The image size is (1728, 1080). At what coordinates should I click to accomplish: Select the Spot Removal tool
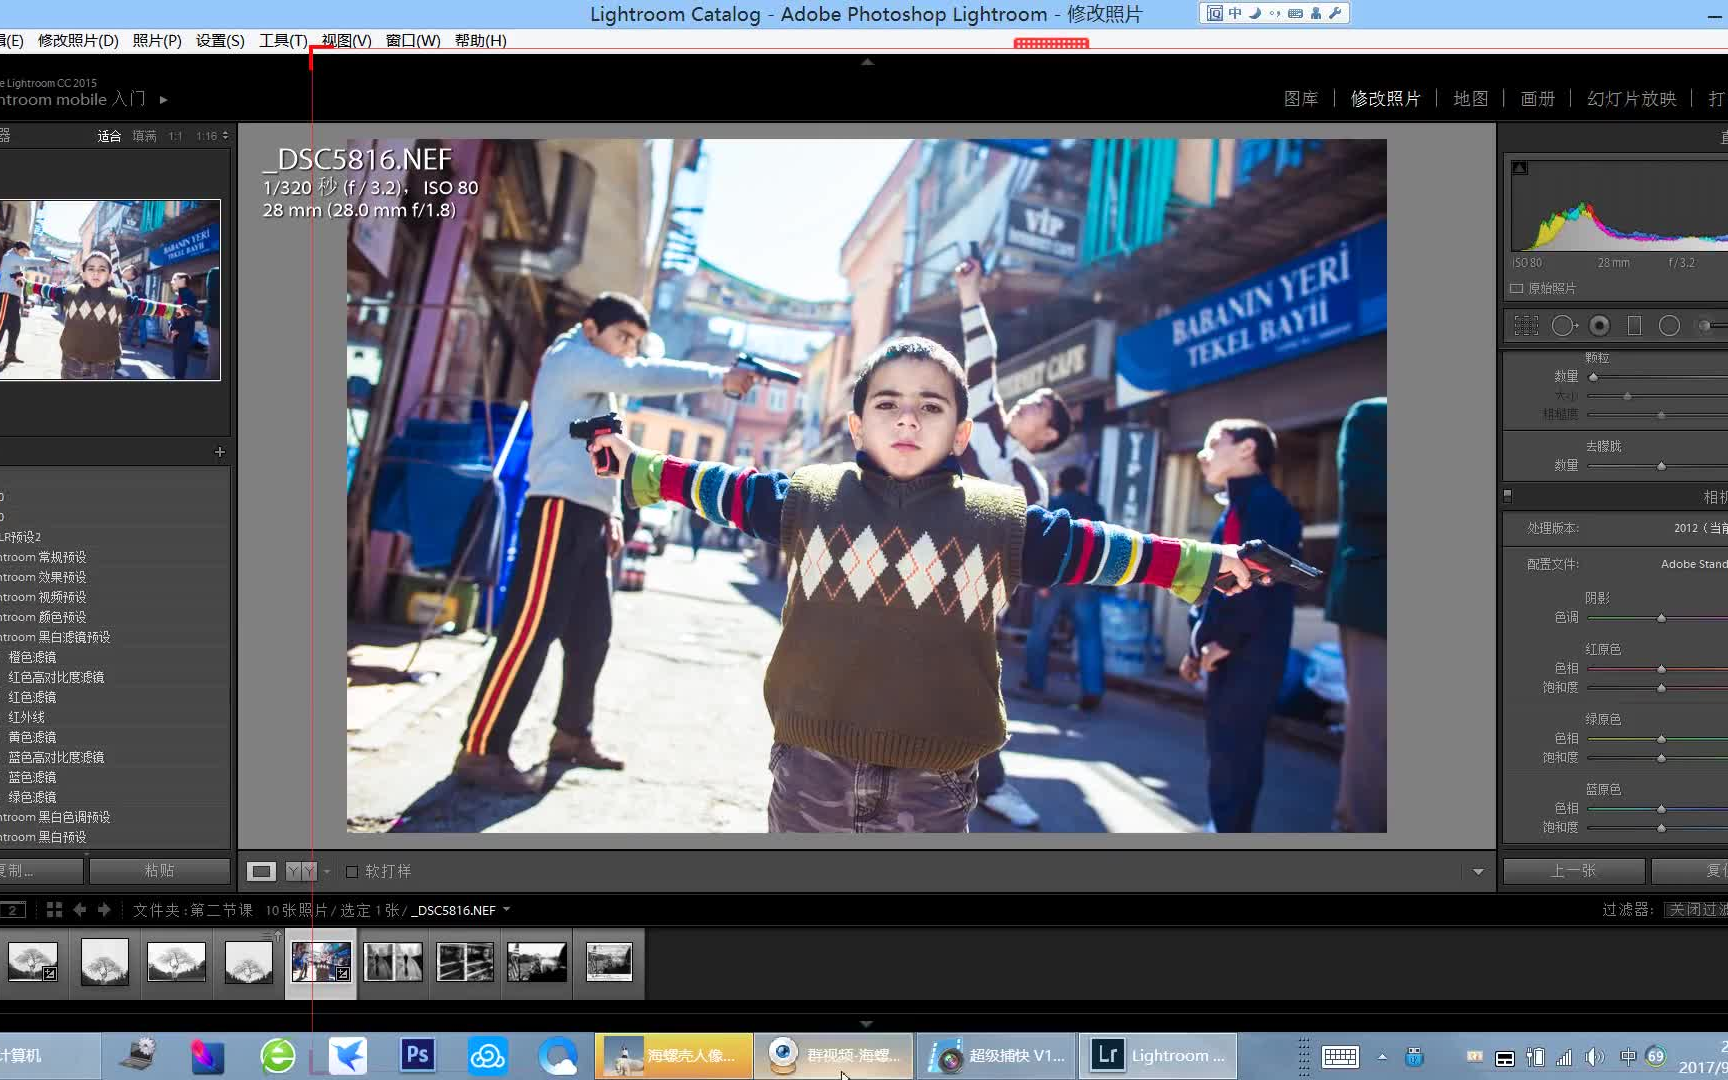click(x=1564, y=326)
